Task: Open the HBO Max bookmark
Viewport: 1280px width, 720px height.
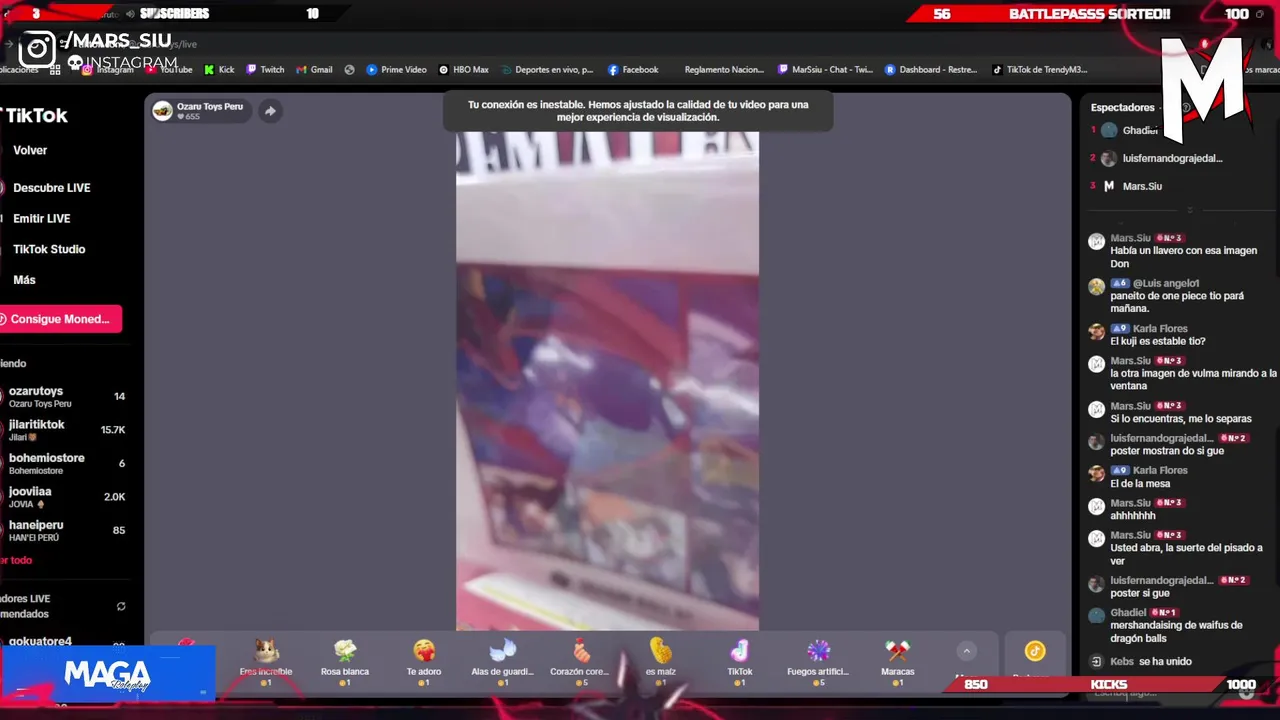Action: pyautogui.click(x=463, y=70)
